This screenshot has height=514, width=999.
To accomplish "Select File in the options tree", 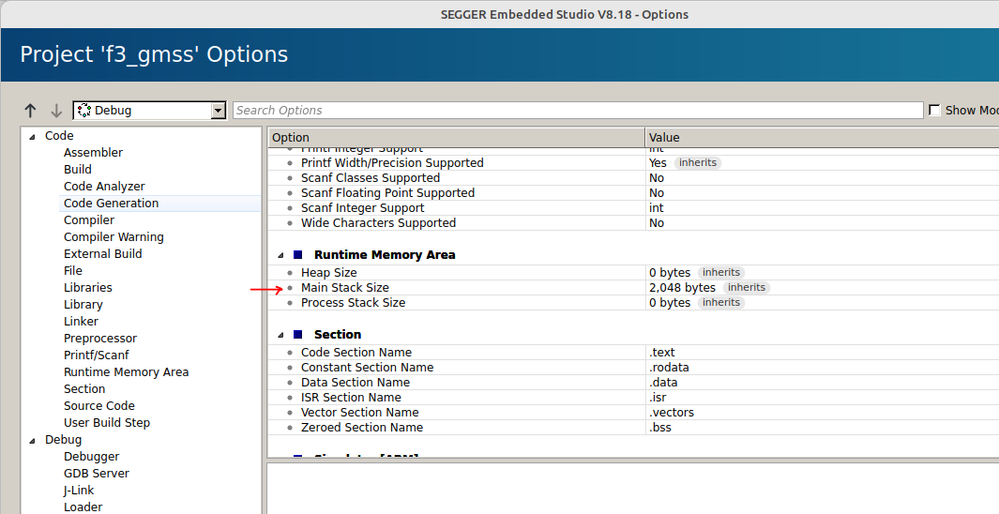I will [73, 271].
